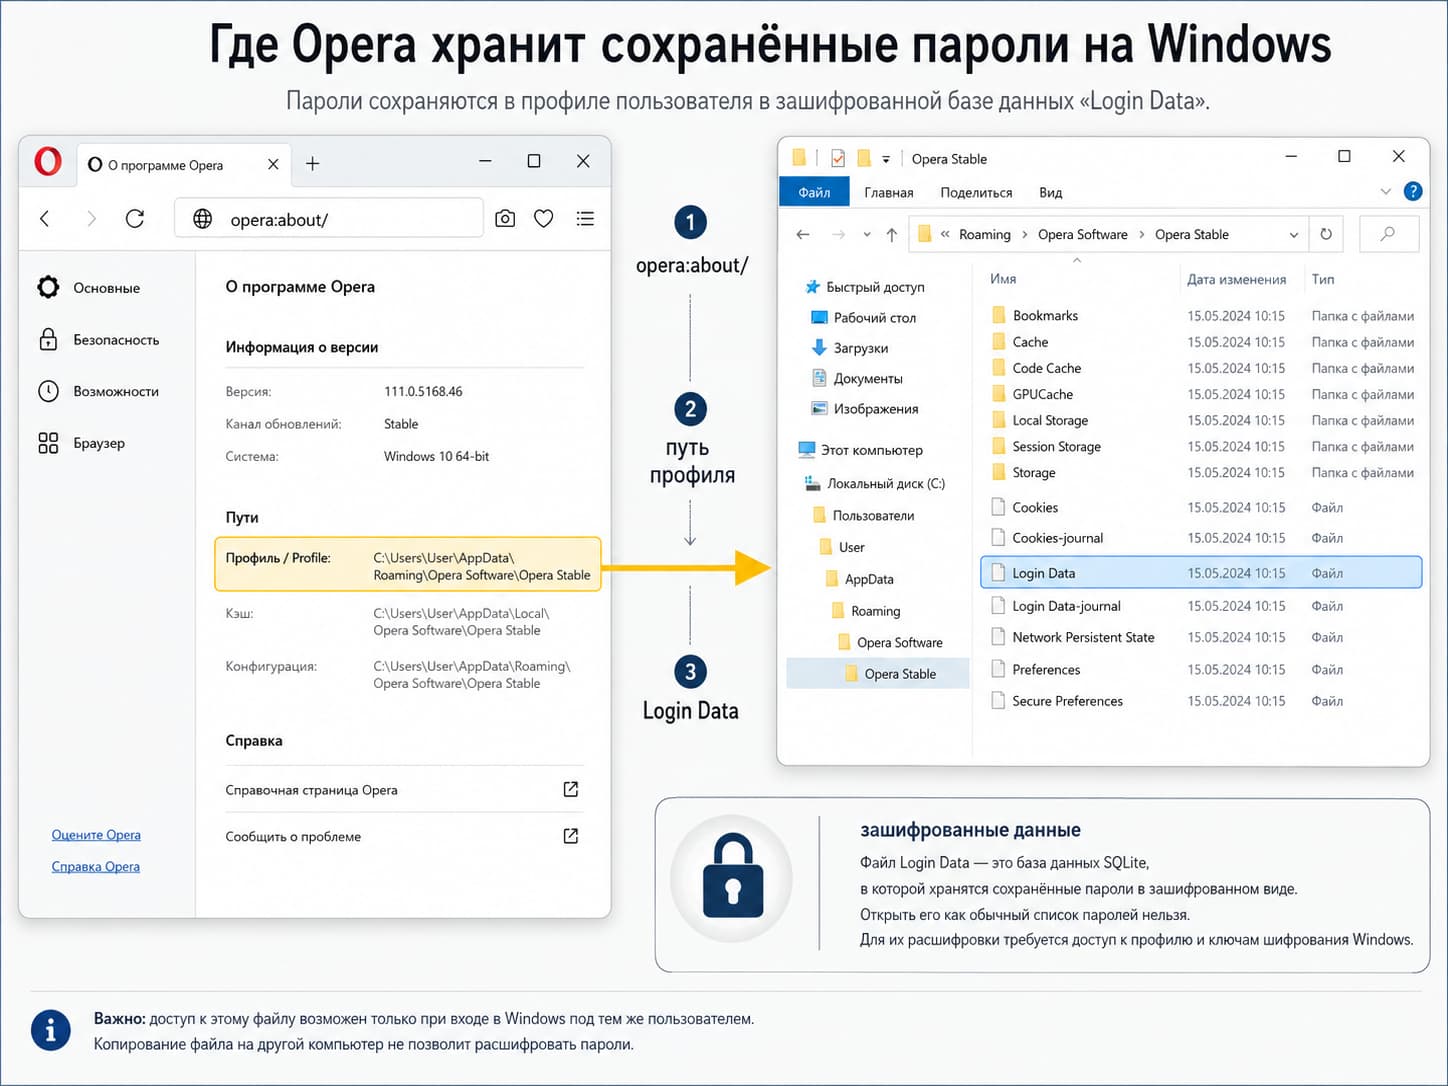Click the Explorer search box
The height and width of the screenshot is (1086, 1448).
[1388, 234]
